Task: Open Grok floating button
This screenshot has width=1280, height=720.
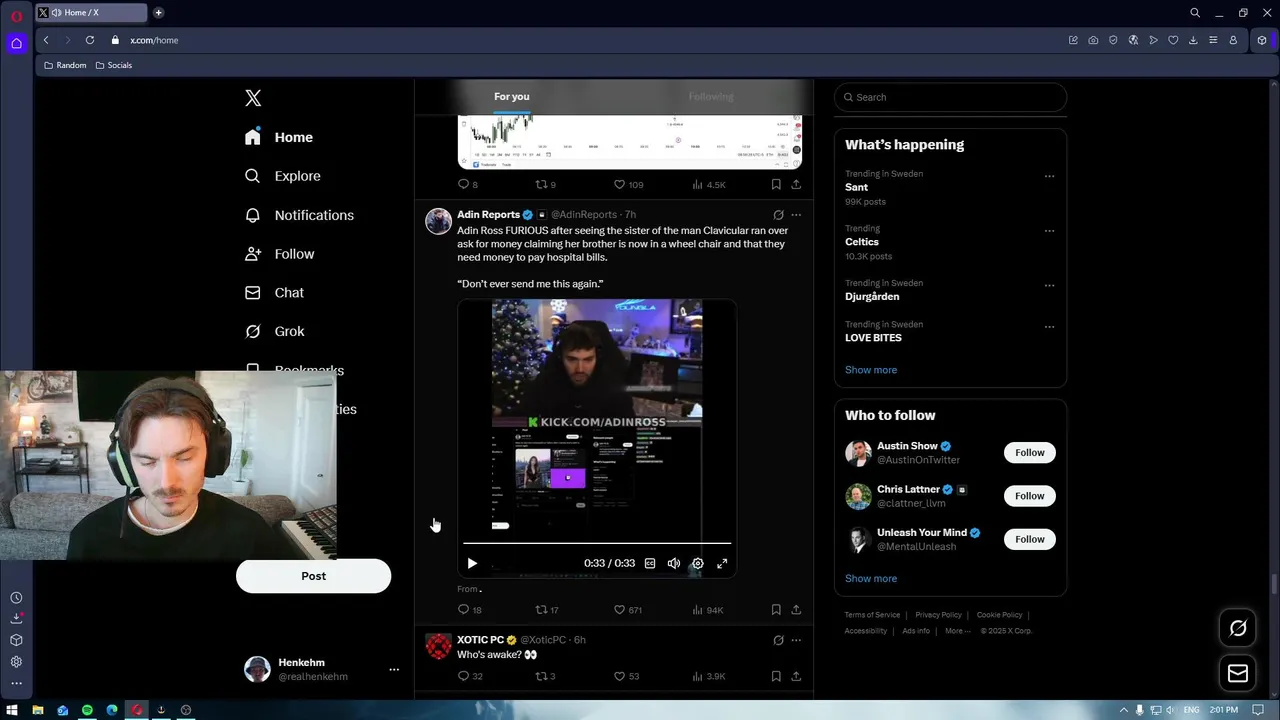Action: [x=1238, y=628]
